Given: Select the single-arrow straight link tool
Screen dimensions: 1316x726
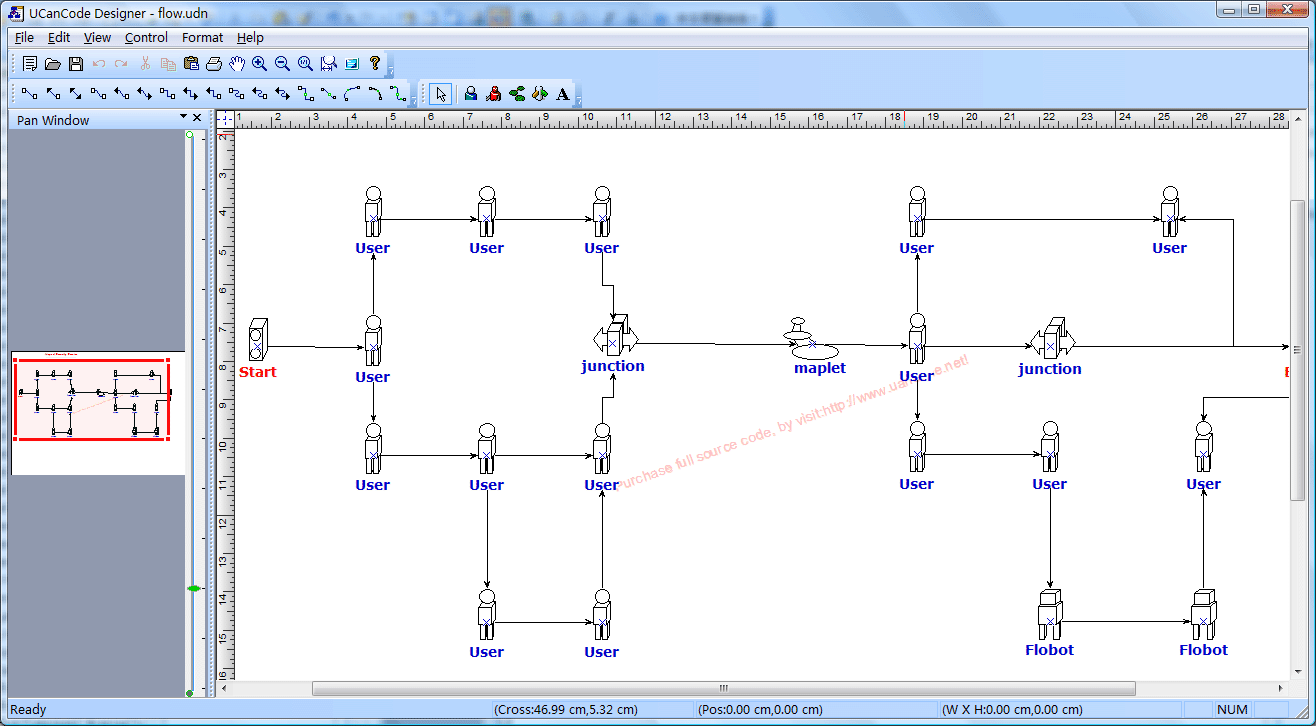Looking at the screenshot, I should pos(53,94).
